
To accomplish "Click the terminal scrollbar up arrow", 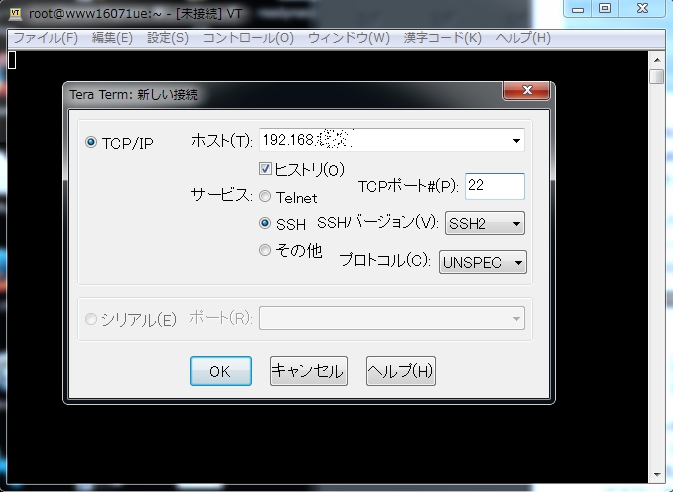I will (x=657, y=59).
